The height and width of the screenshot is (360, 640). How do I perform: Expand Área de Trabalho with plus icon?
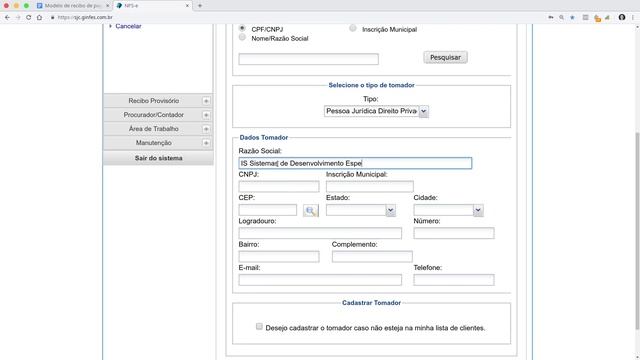coord(206,129)
